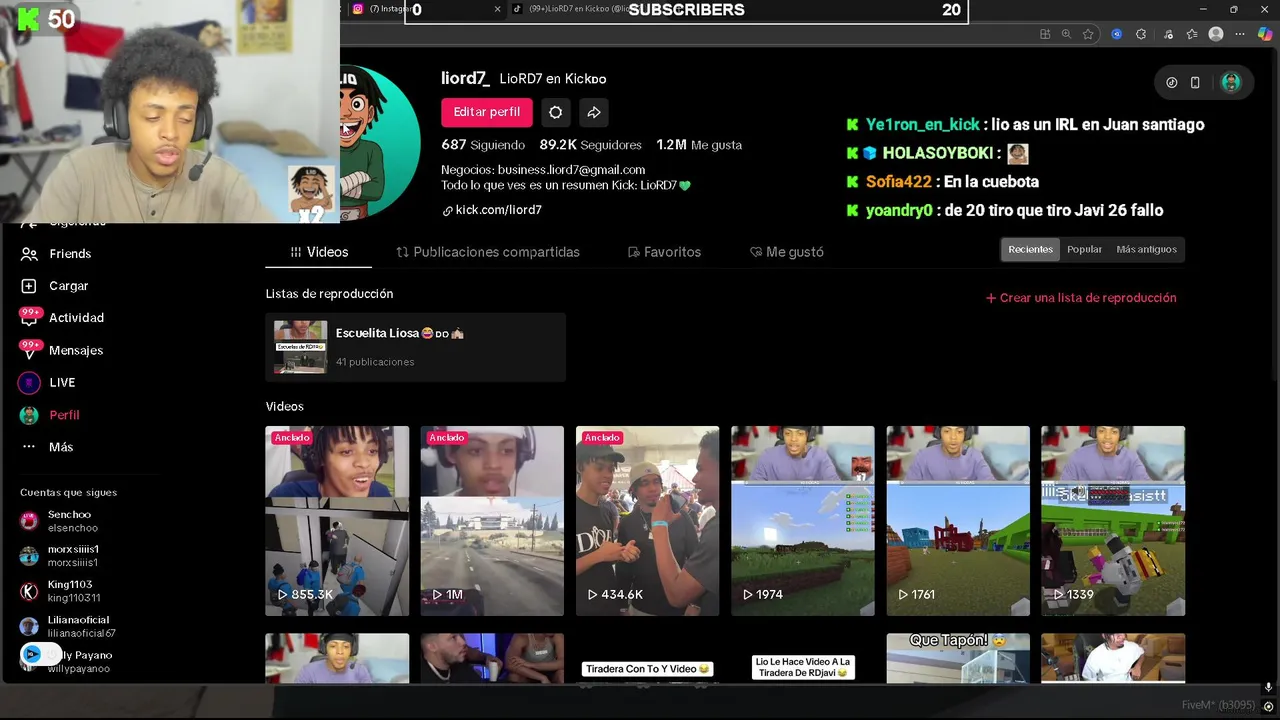Open 89.2K Seguidores list
Screen dimensions: 1280x720
[590, 145]
